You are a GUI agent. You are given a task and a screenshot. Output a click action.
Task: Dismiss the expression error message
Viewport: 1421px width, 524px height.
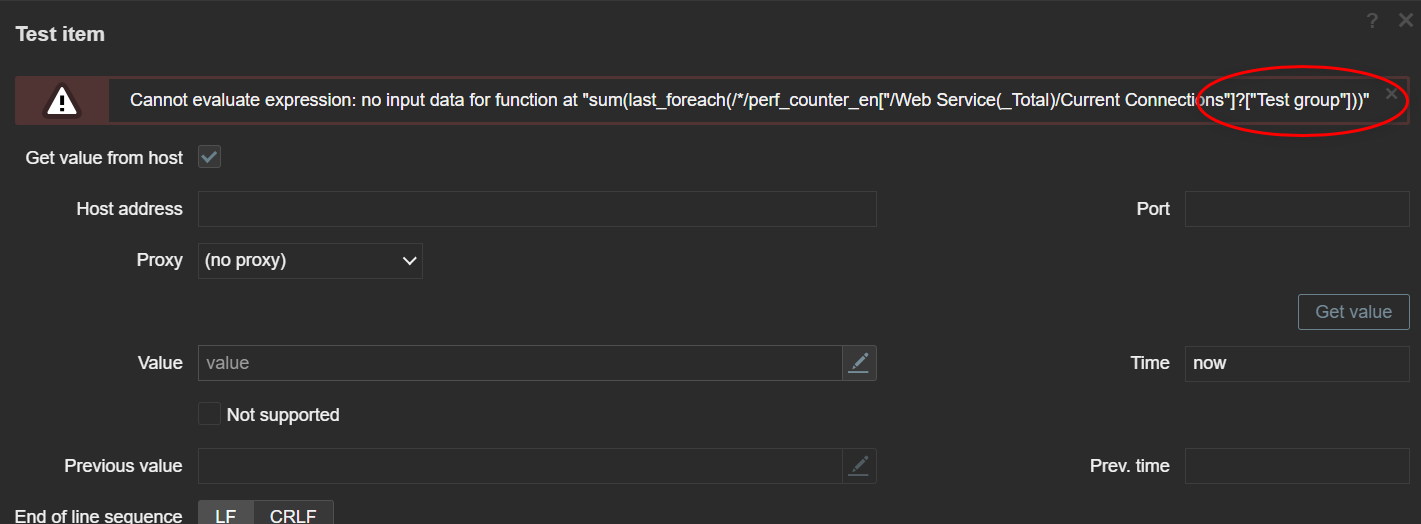pos(1391,93)
